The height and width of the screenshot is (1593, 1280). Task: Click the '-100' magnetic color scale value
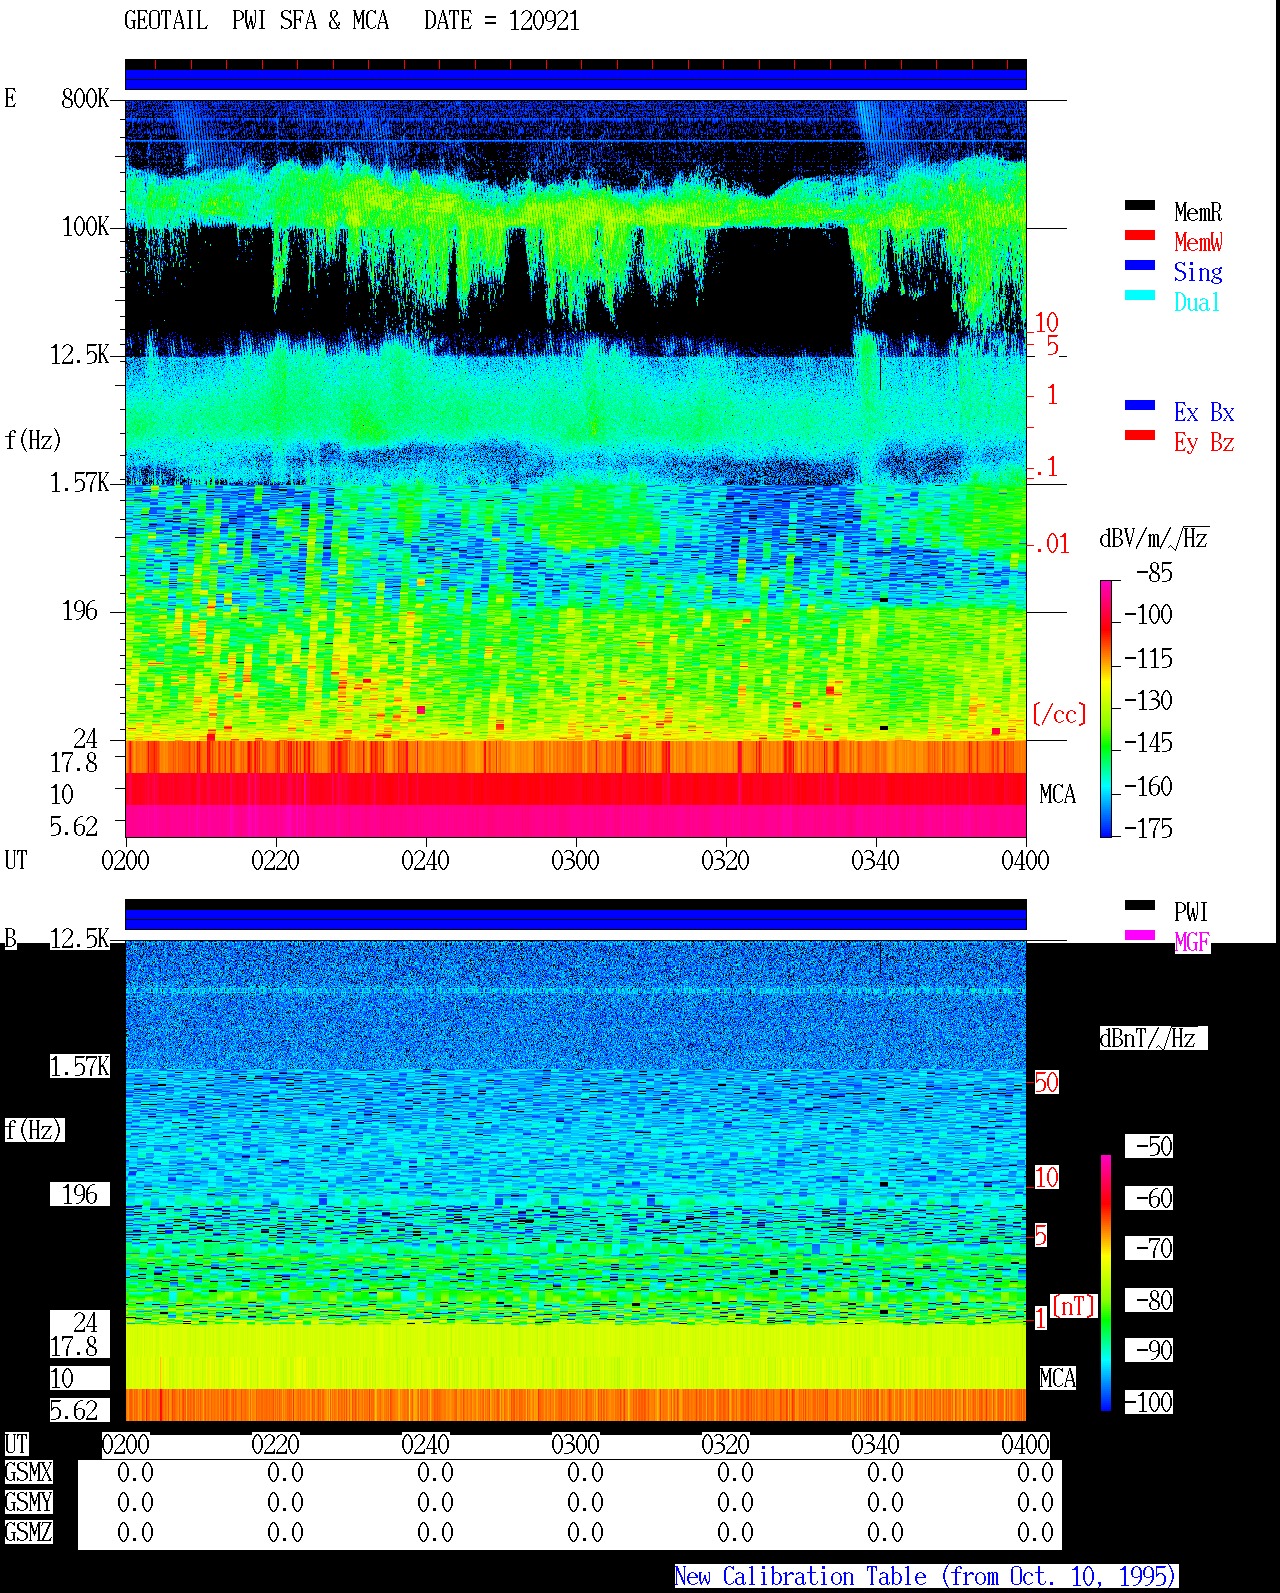click(1148, 1402)
